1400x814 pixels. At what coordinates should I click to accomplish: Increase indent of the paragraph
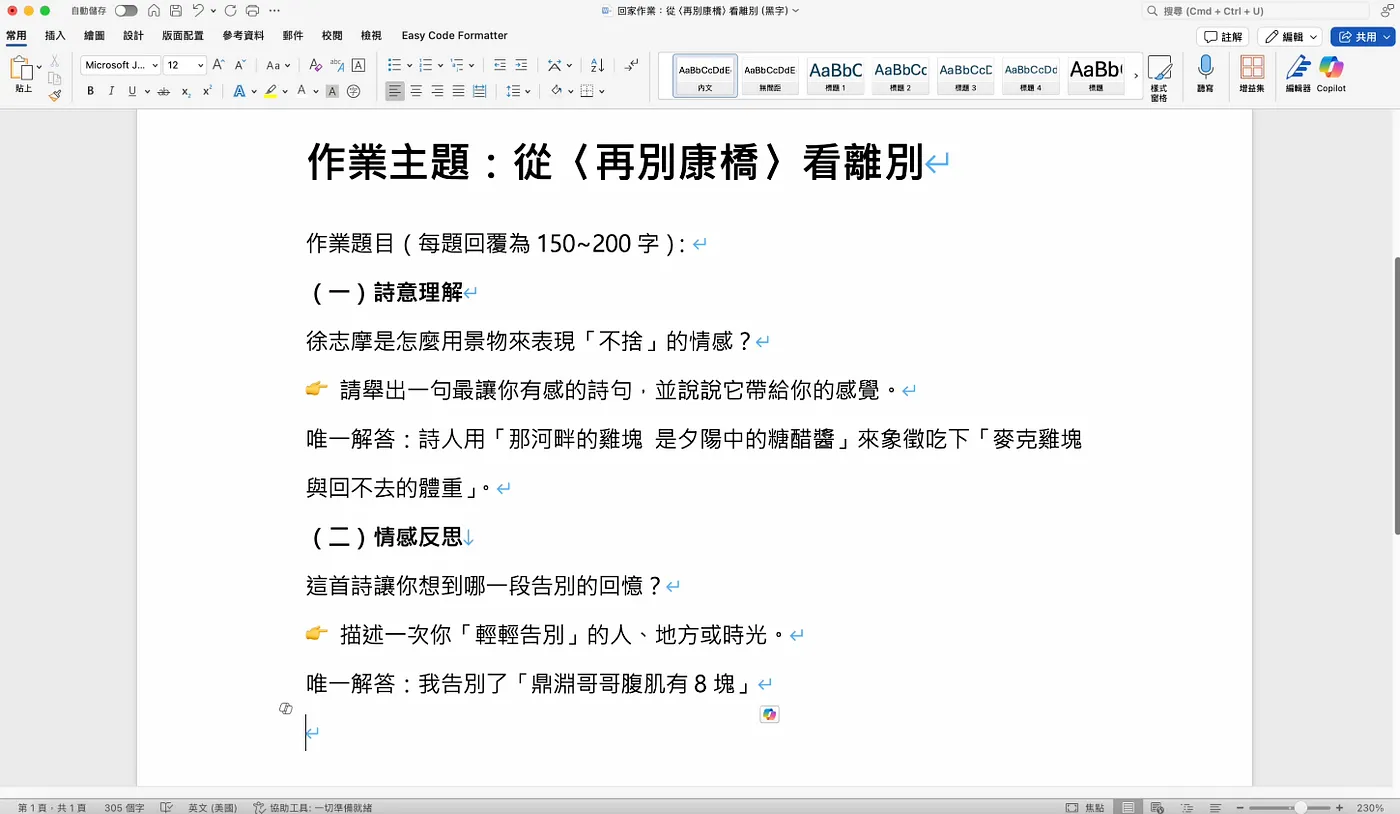pos(521,65)
